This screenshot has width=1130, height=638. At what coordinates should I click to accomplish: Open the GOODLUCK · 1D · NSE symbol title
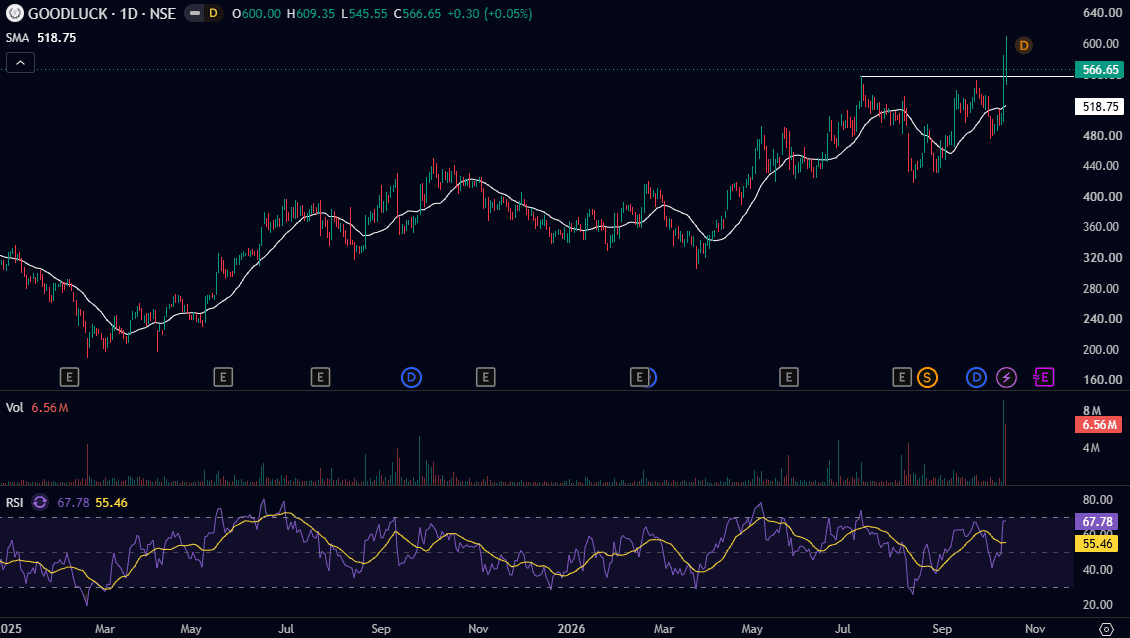pyautogui.click(x=102, y=14)
